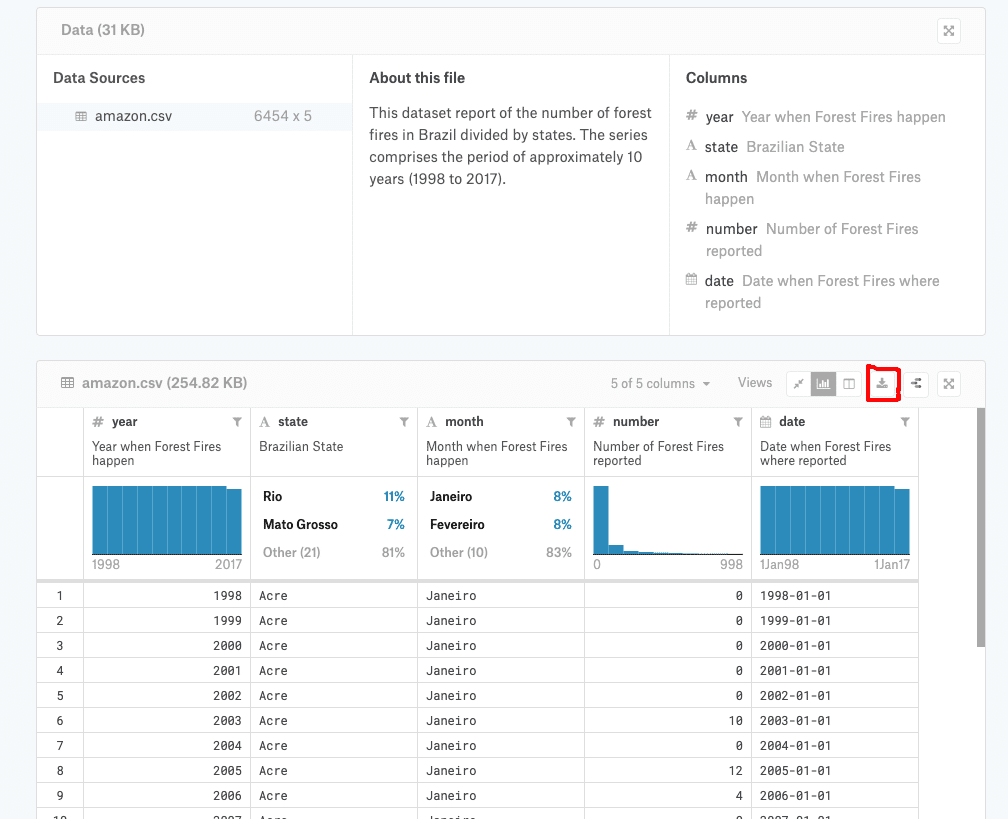Click 'Mato Grosso' 7% in state summary
The width and height of the screenshot is (1008, 819).
pyautogui.click(x=334, y=525)
